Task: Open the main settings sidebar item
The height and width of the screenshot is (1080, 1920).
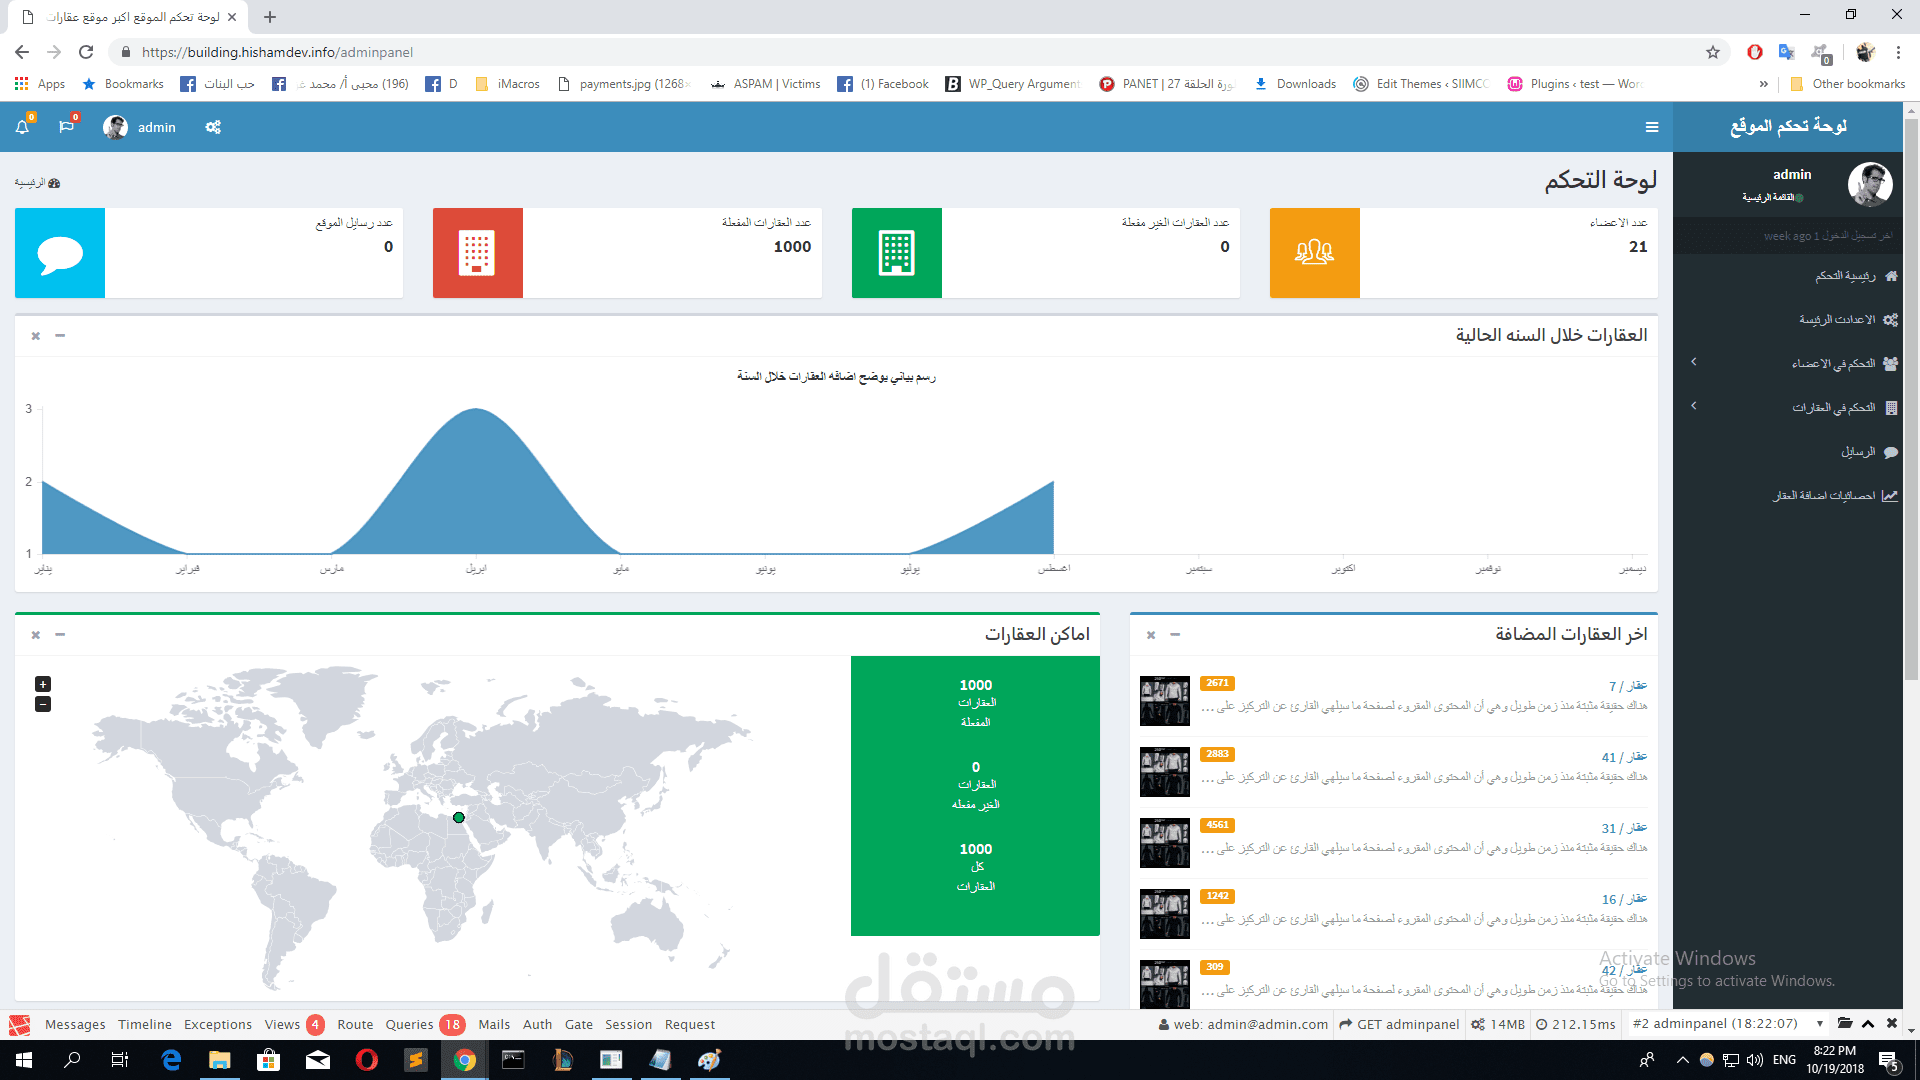Action: tap(1787, 320)
